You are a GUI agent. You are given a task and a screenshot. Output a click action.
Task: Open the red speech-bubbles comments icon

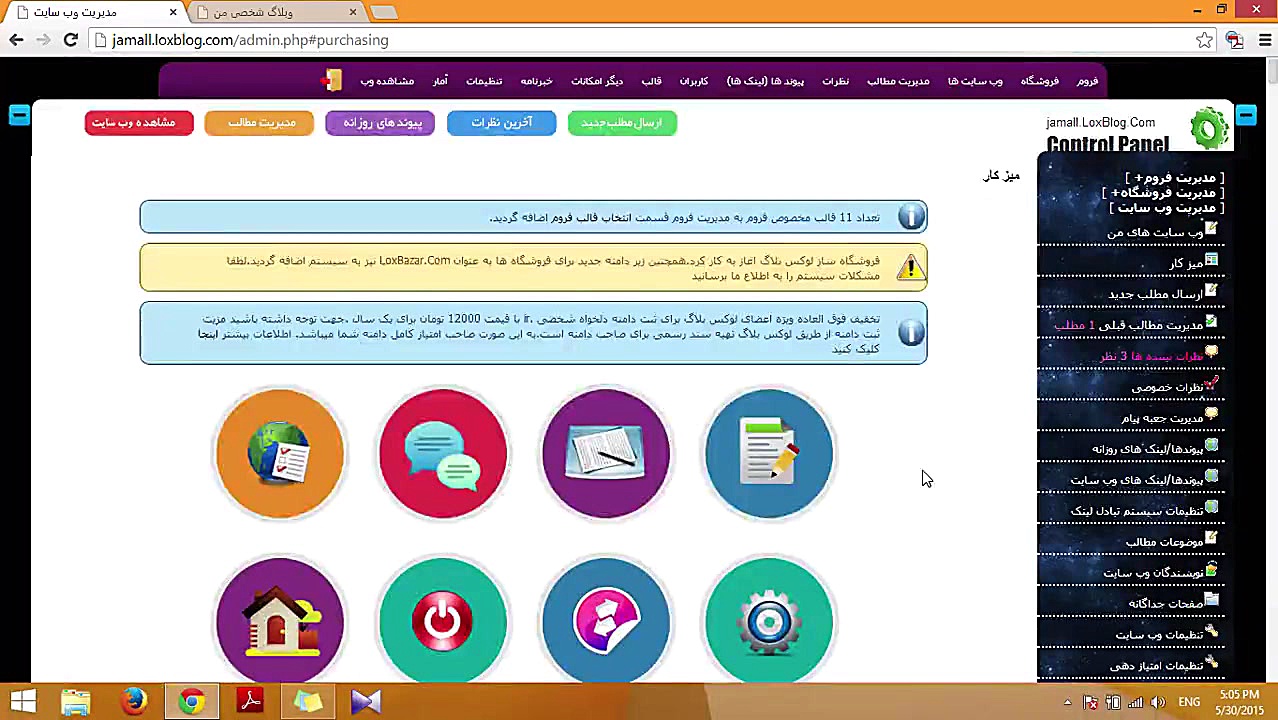point(443,453)
